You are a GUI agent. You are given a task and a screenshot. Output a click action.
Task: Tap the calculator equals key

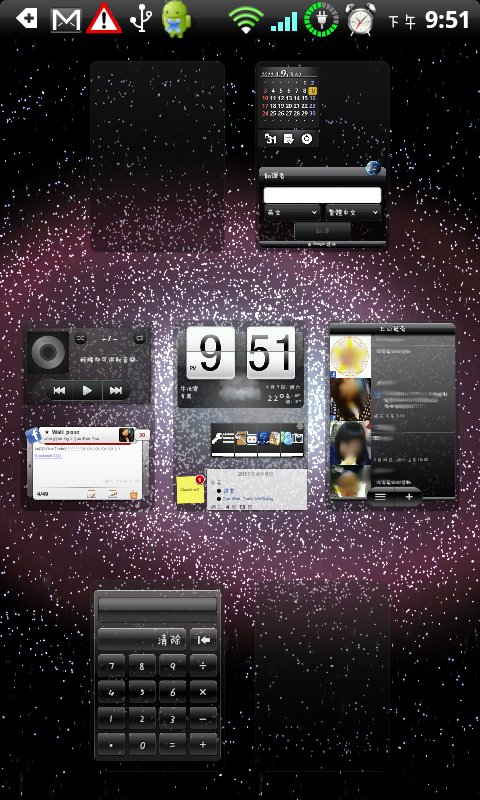click(172, 745)
